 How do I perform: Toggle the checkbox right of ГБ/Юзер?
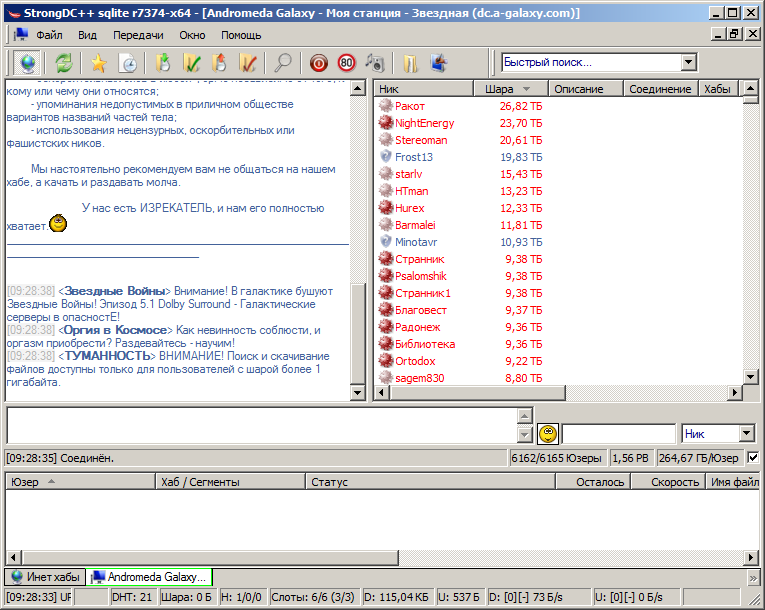pos(753,458)
